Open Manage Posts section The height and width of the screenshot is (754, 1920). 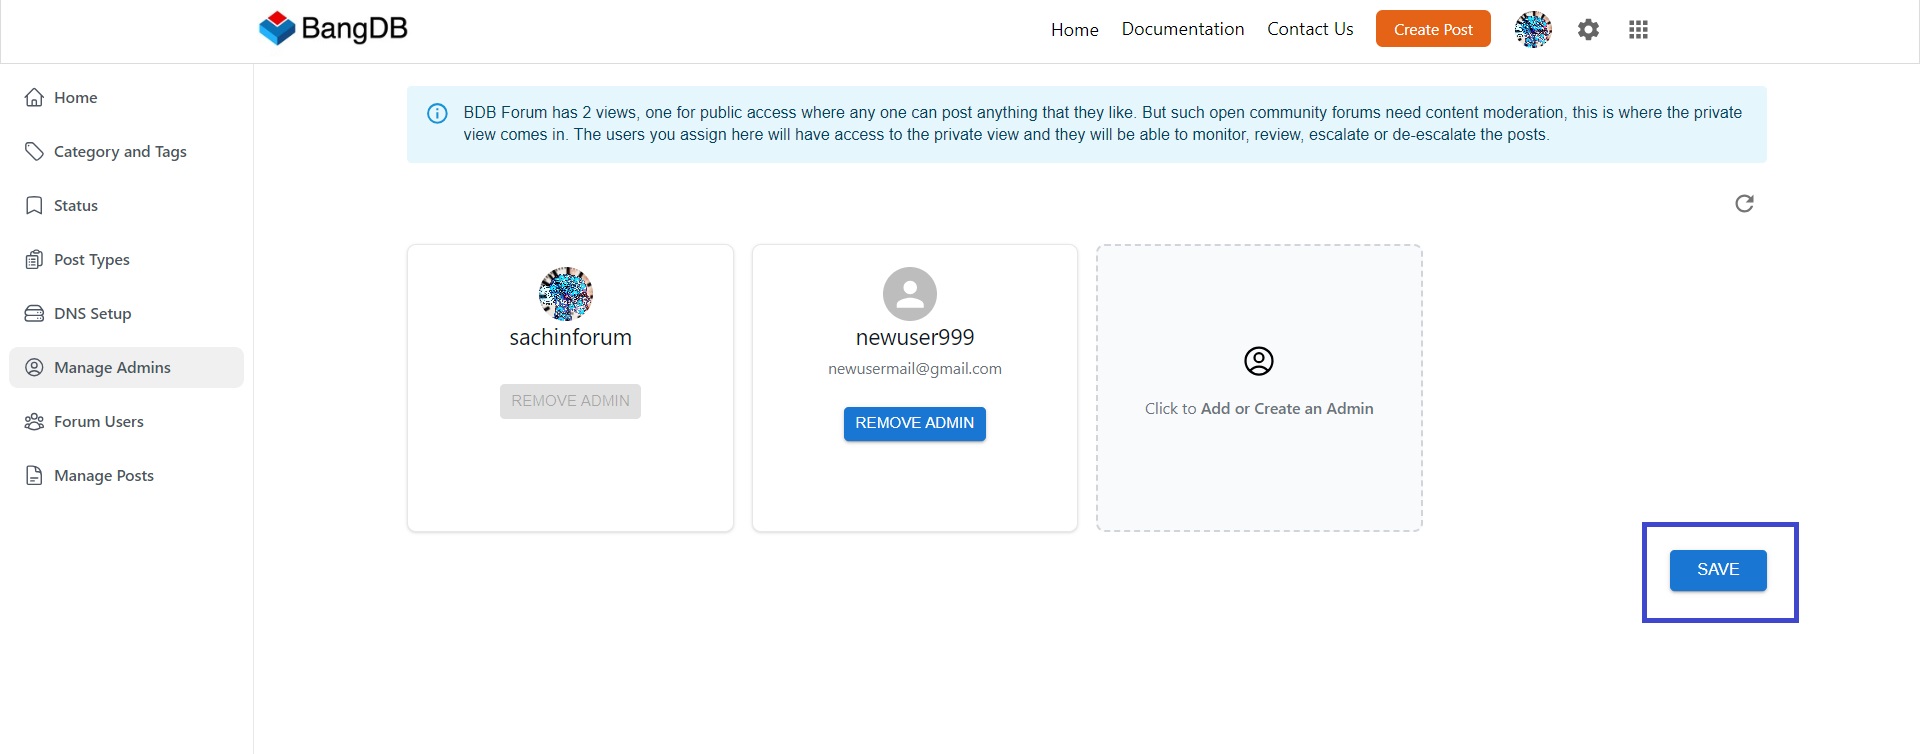[126, 475]
